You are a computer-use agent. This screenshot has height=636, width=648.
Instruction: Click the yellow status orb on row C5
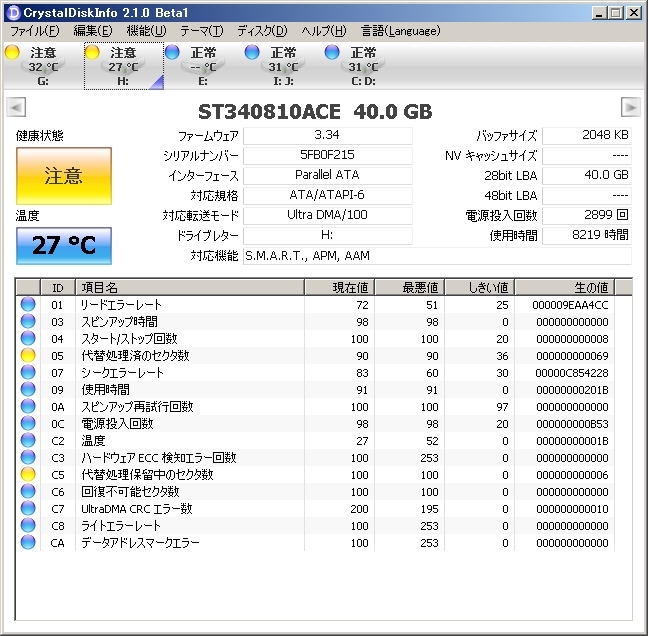(28, 475)
